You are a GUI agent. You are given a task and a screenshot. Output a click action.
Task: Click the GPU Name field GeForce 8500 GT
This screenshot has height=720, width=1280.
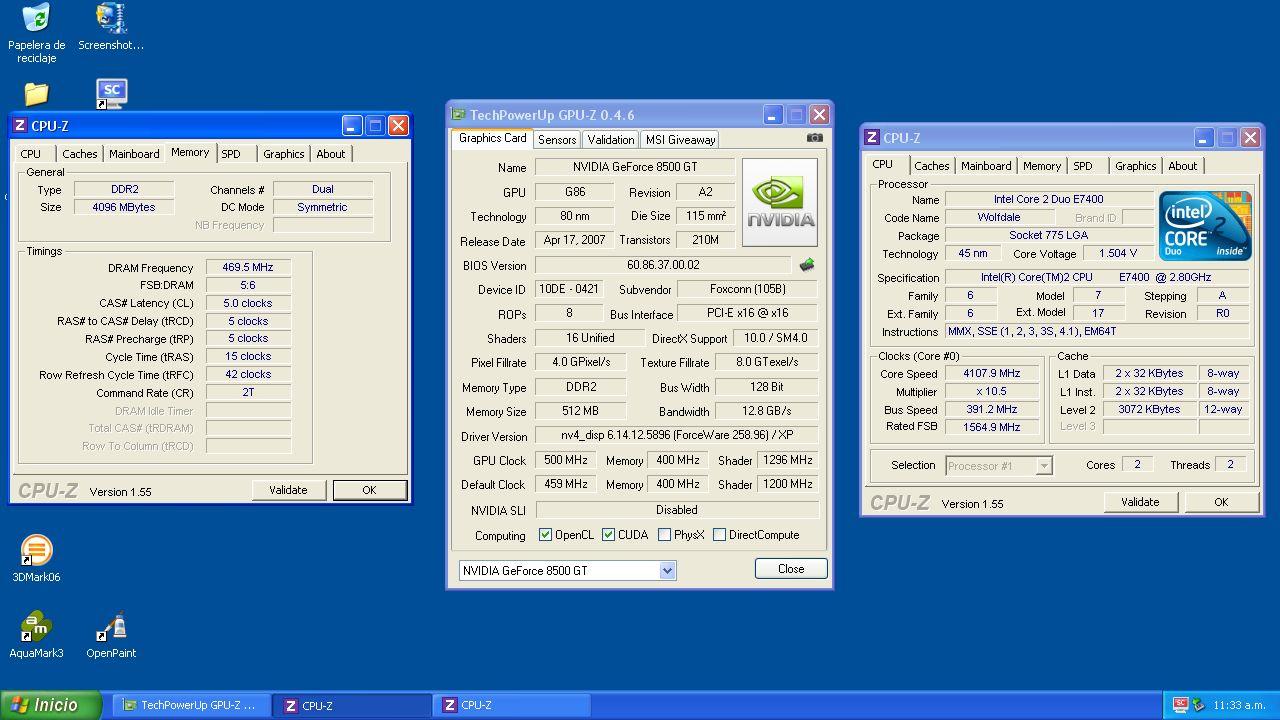pos(635,167)
